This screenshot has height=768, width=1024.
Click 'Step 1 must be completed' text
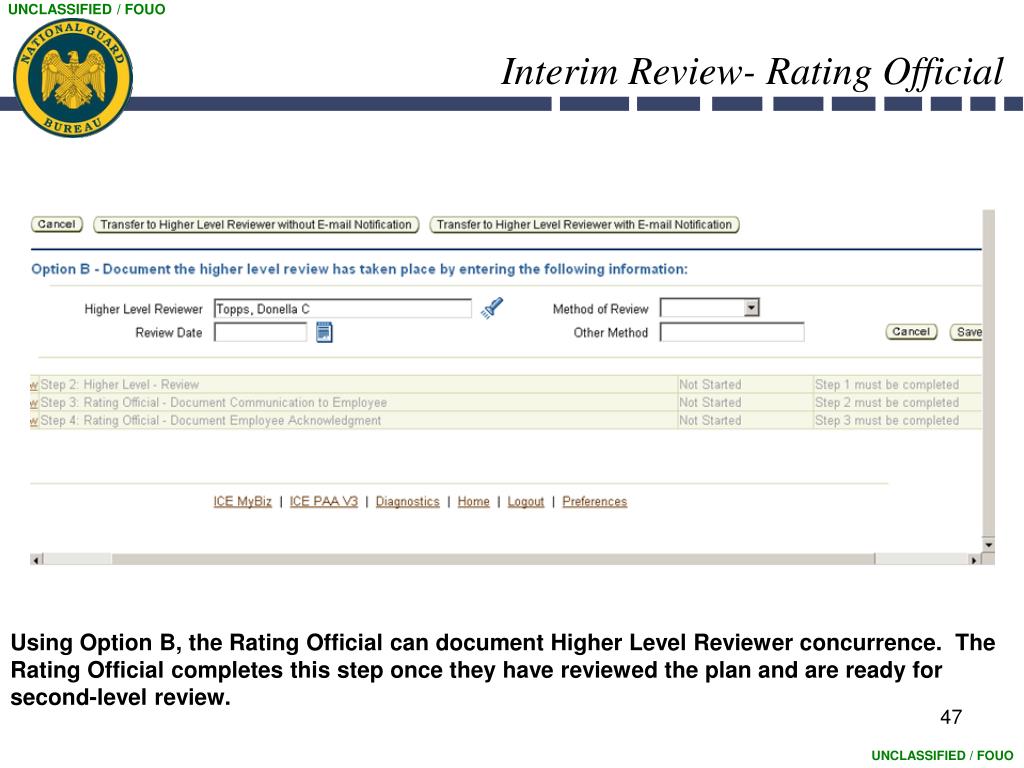coord(886,385)
